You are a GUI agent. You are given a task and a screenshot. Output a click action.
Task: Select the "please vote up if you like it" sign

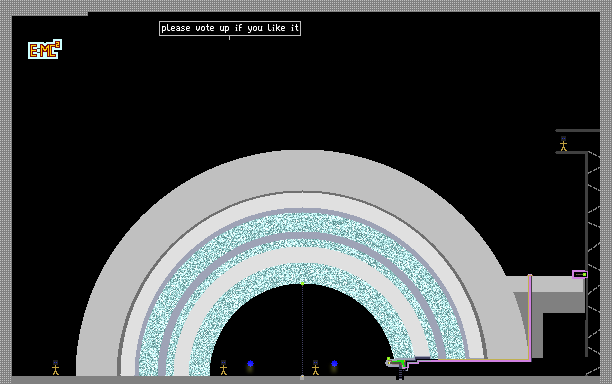230,28
